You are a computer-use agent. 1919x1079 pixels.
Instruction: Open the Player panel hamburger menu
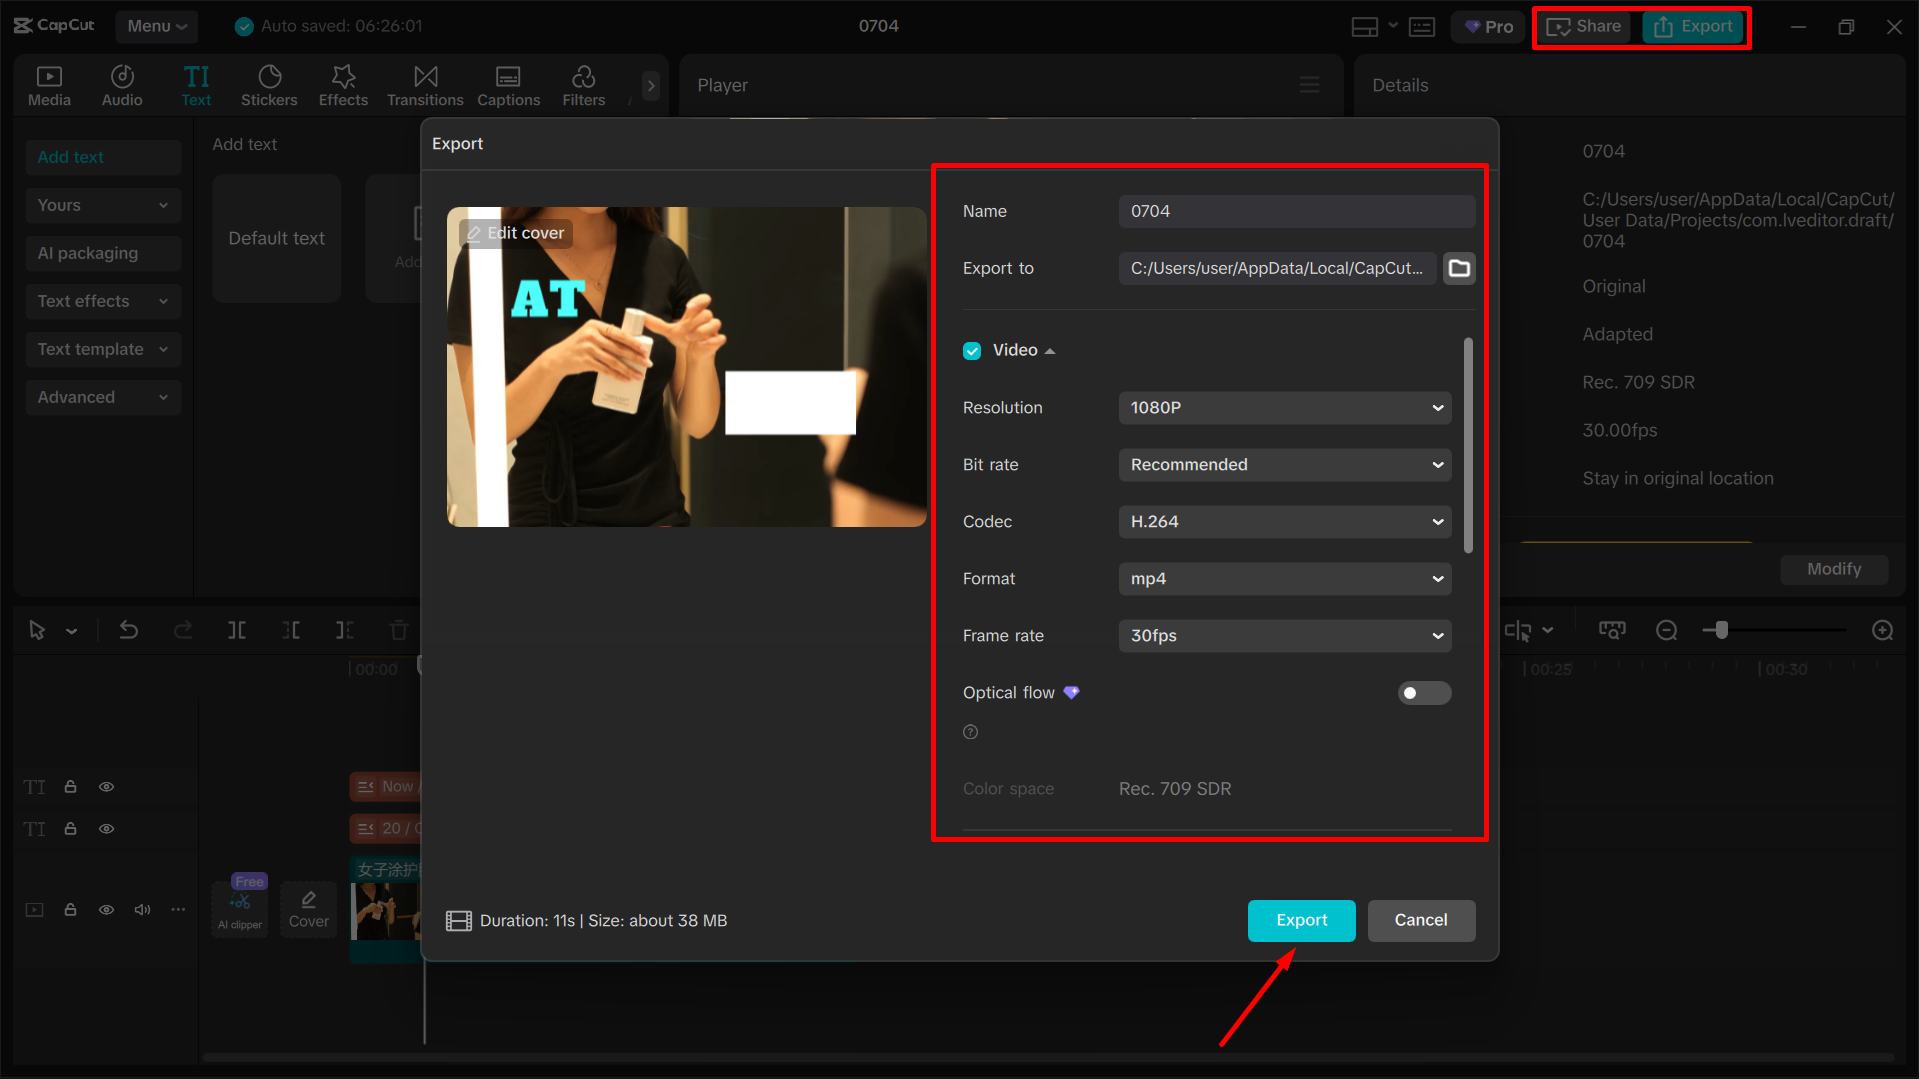[1309, 85]
